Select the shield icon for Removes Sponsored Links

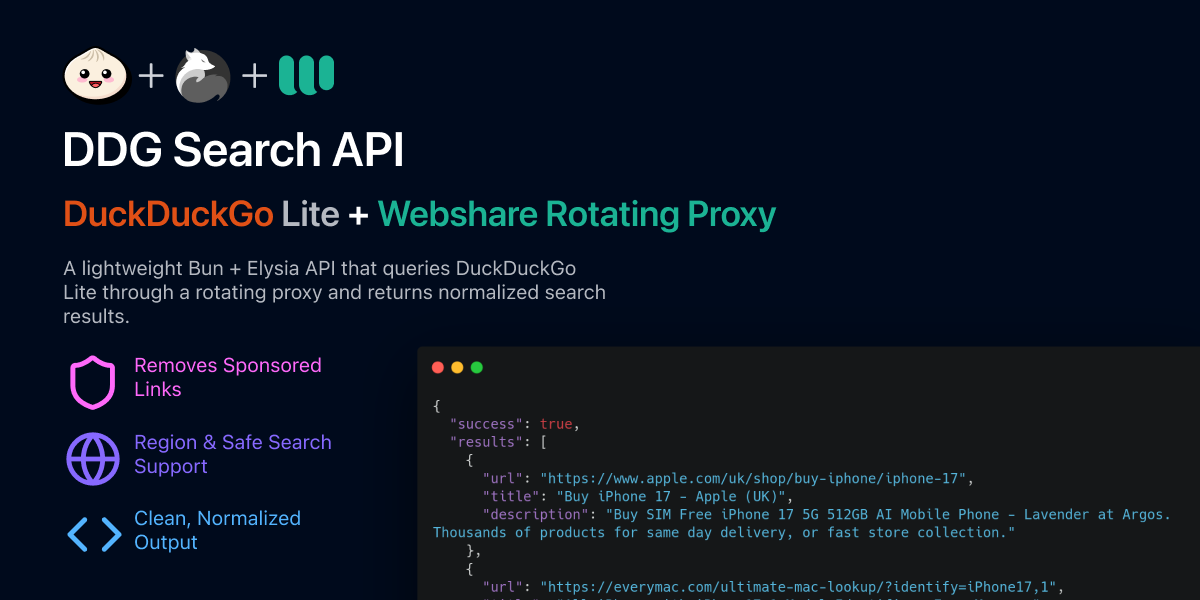tap(92, 383)
